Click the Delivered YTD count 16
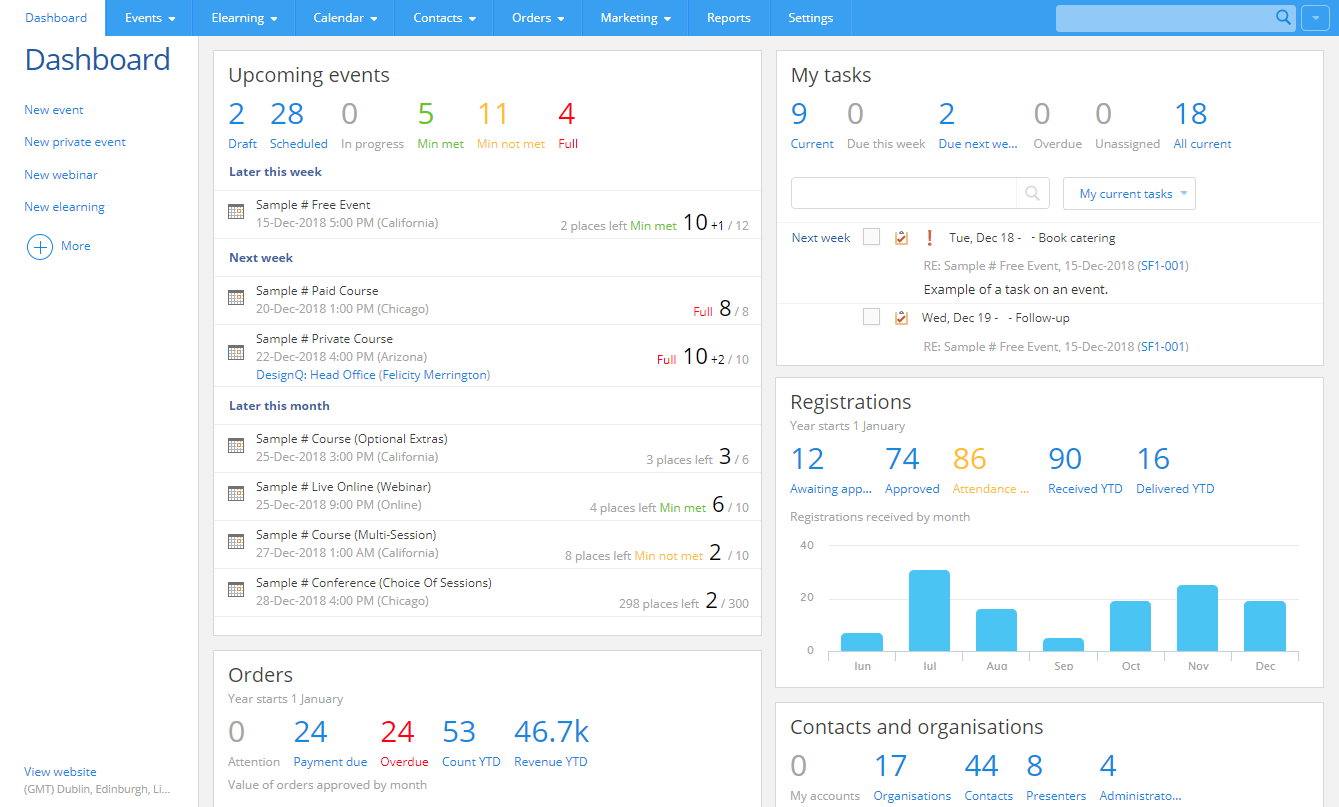This screenshot has height=807, width=1339. coord(1153,459)
